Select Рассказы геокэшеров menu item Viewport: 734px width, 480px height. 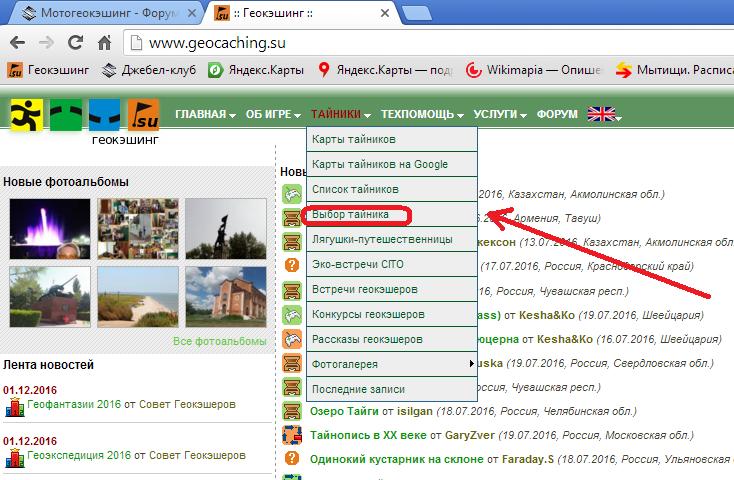tap(392, 339)
